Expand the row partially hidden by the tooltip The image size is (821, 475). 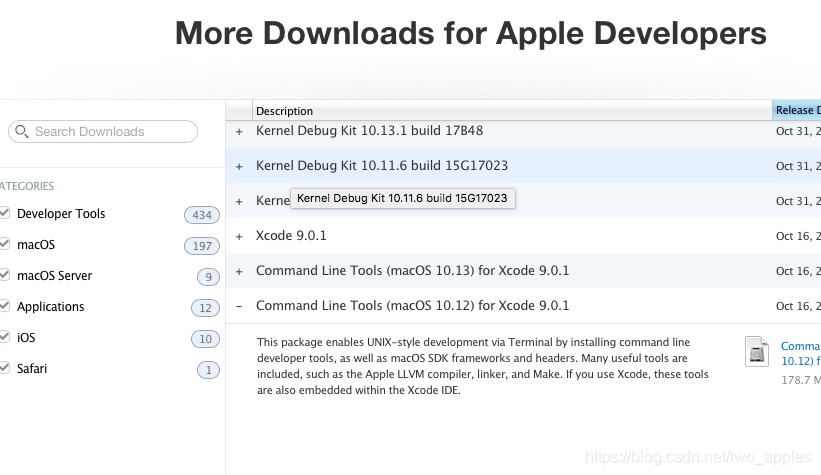tap(239, 202)
